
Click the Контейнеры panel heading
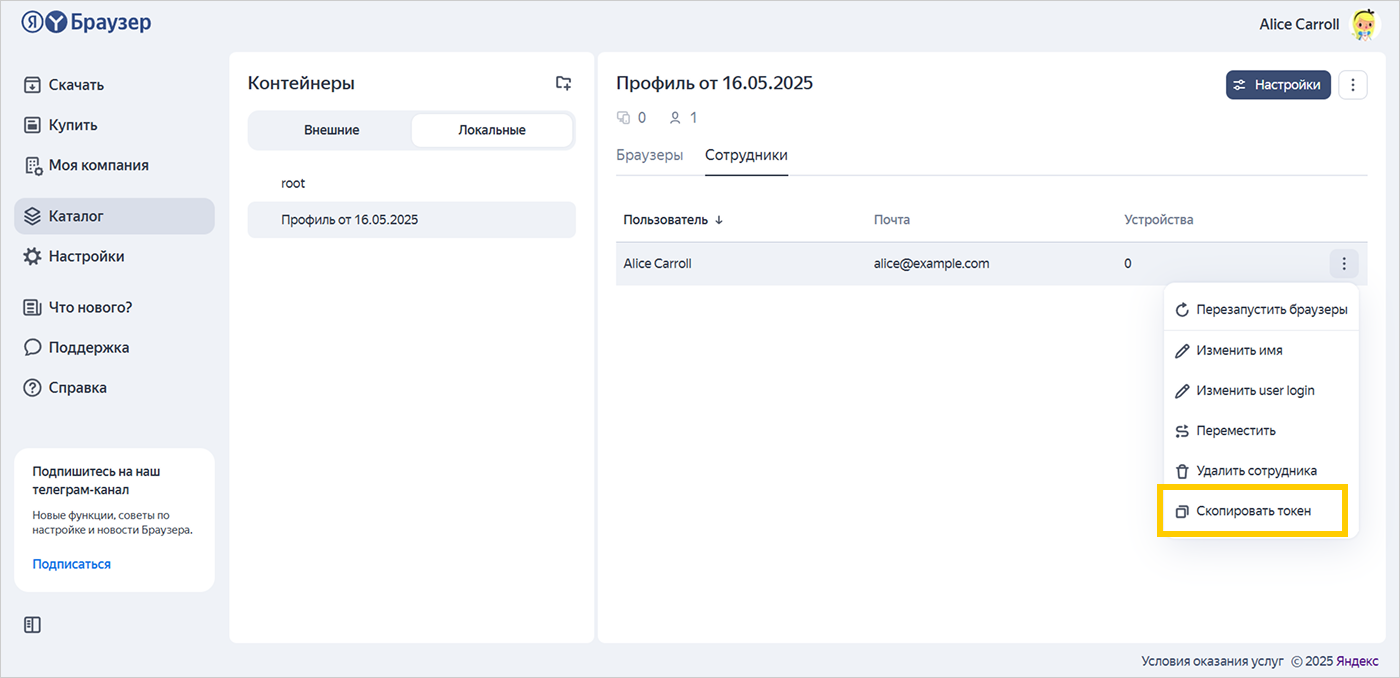click(x=301, y=83)
